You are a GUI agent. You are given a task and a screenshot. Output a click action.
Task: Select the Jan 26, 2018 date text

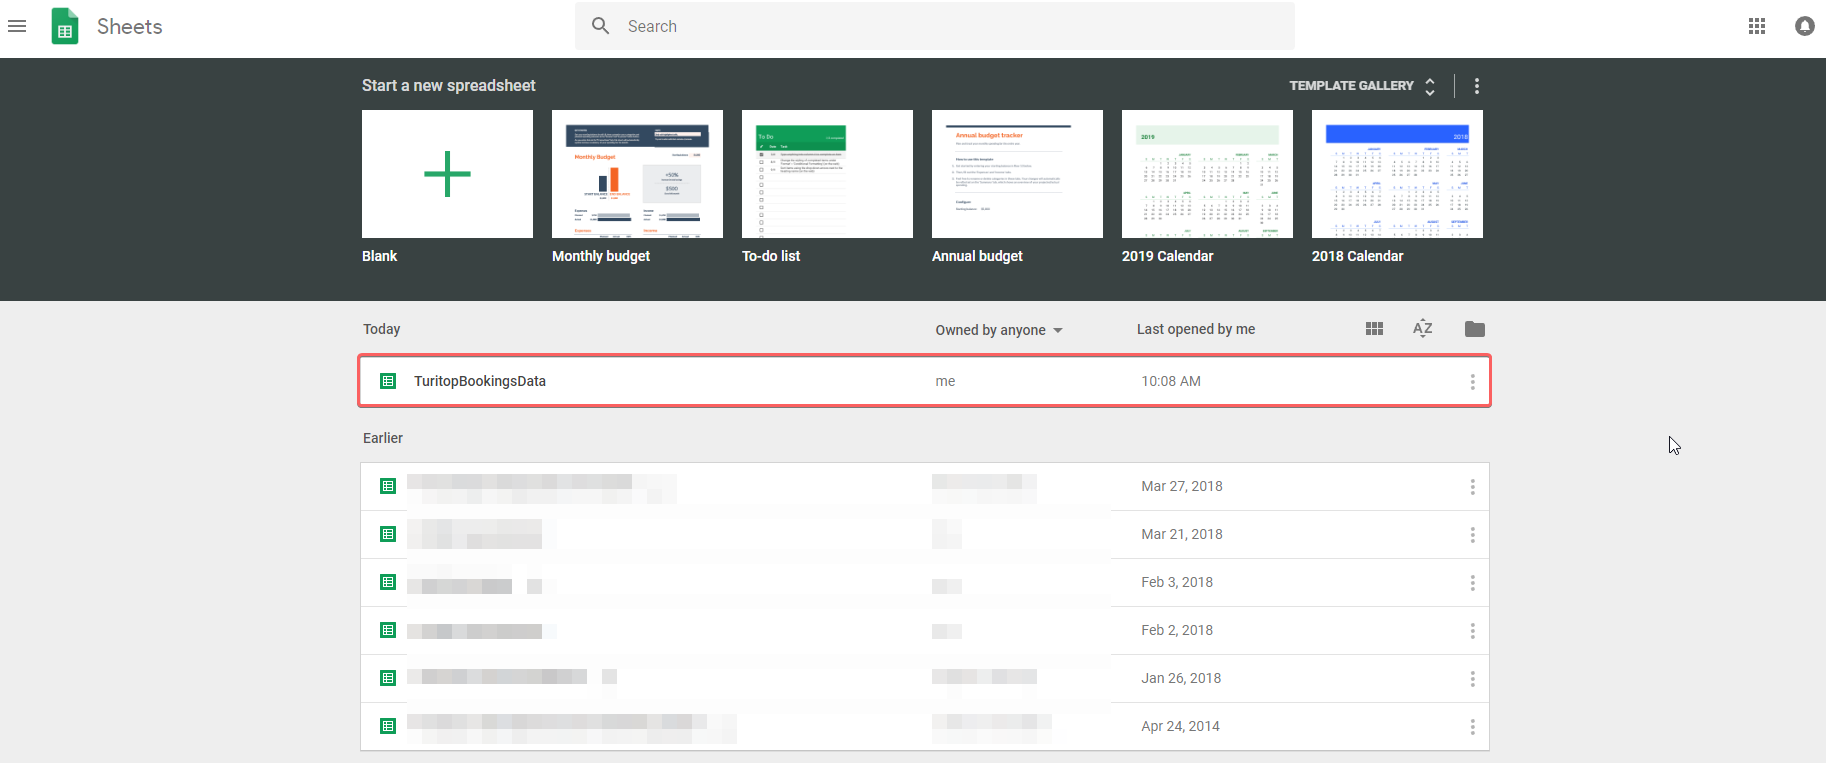pyautogui.click(x=1181, y=678)
